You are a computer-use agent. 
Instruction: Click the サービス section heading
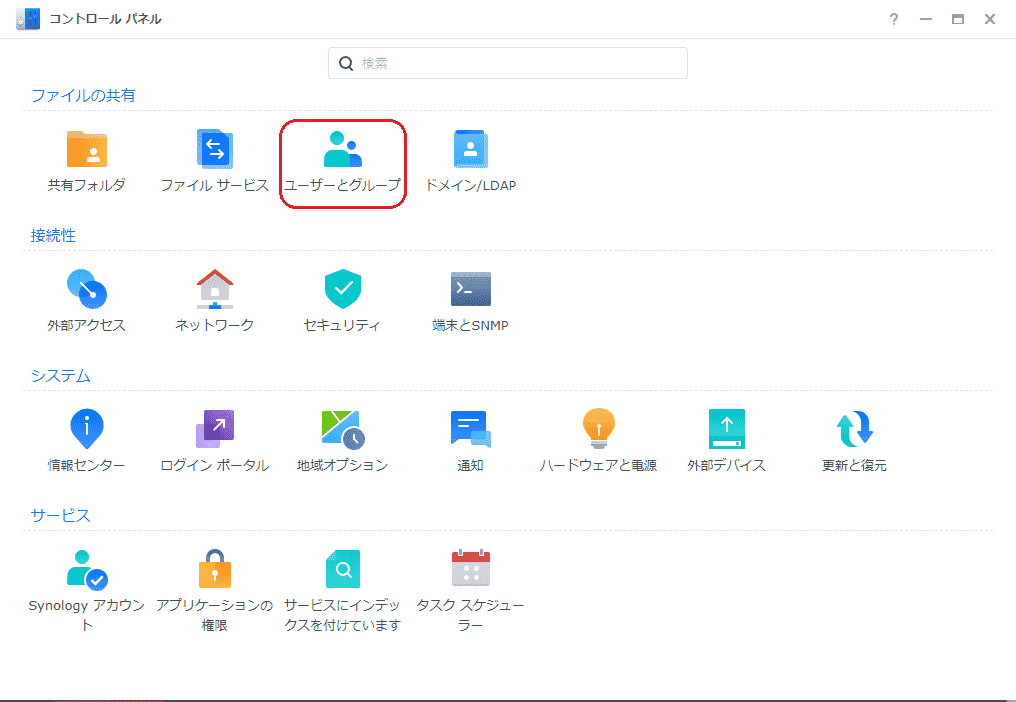click(x=60, y=515)
